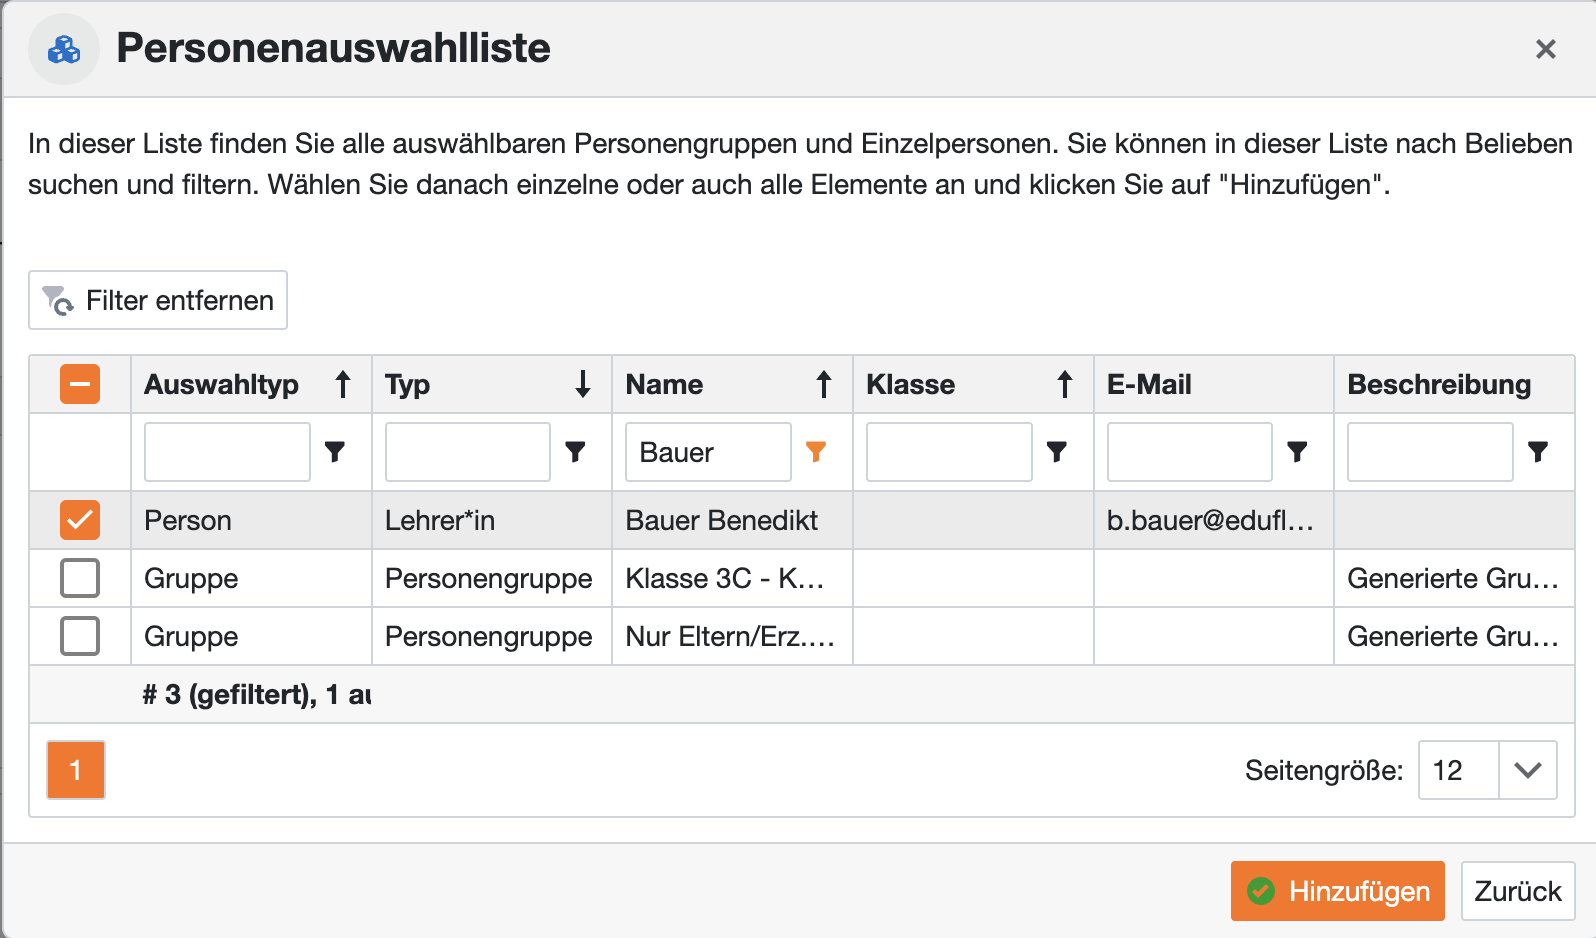Screen dimensions: 1596x938
Task: Click the Auswahltyp sort arrow icon
Action: (x=343, y=384)
